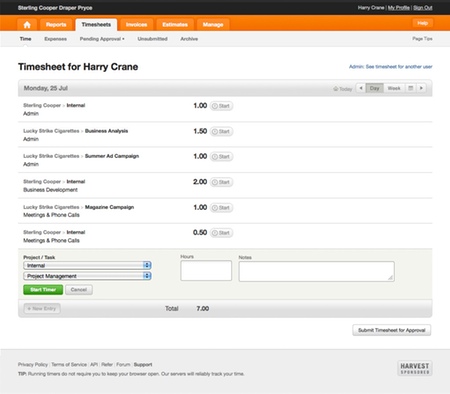Click the green Start Timer button

(43, 290)
